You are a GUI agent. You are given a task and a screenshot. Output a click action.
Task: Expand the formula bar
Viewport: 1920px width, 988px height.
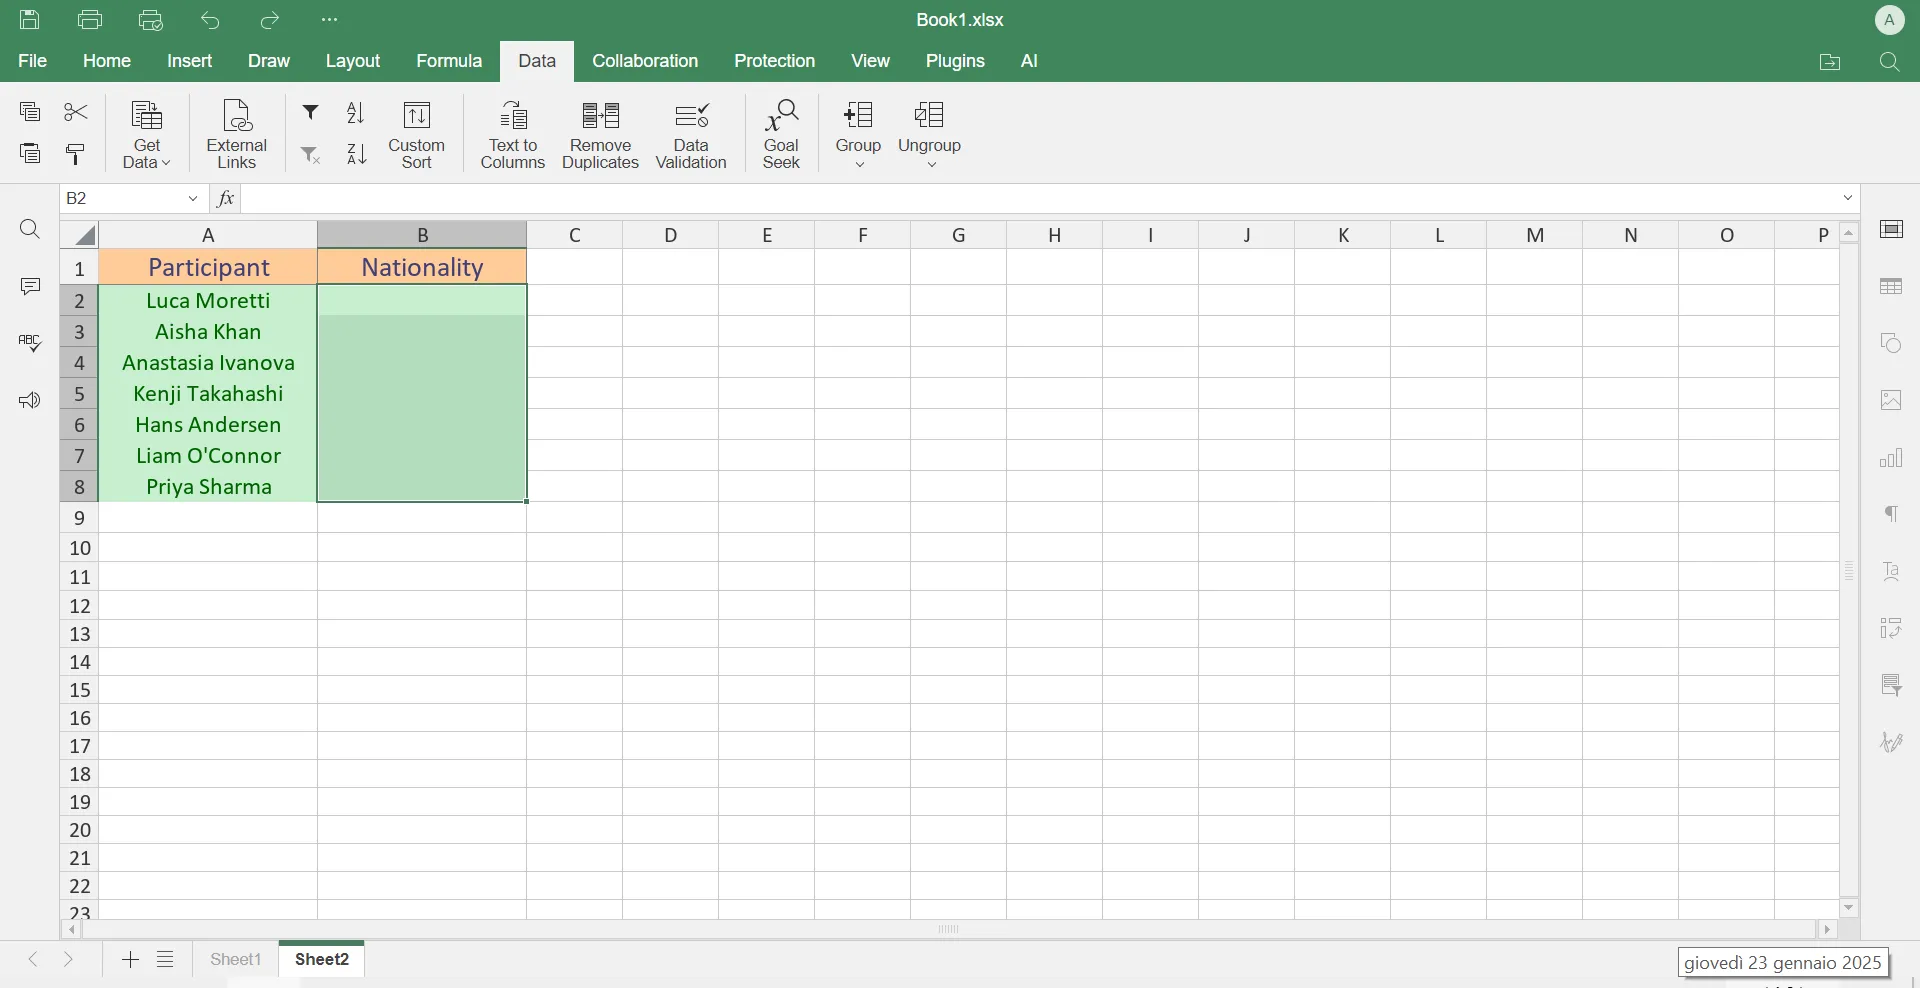(1848, 198)
